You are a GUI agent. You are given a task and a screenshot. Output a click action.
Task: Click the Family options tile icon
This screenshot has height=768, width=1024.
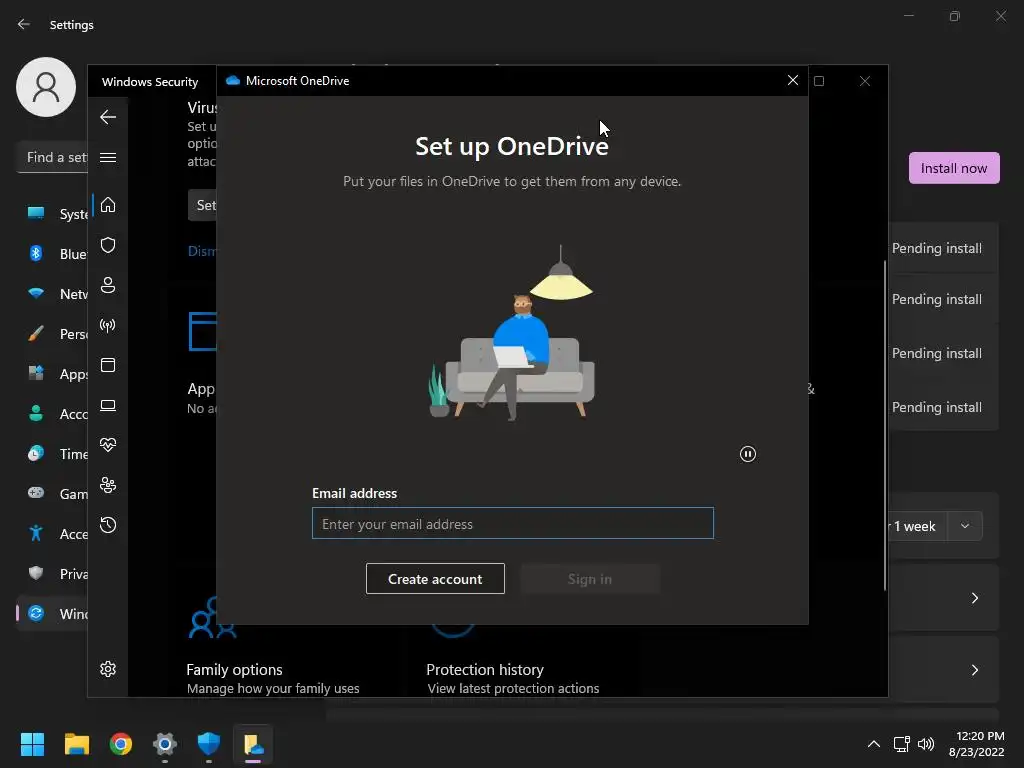[x=212, y=617]
